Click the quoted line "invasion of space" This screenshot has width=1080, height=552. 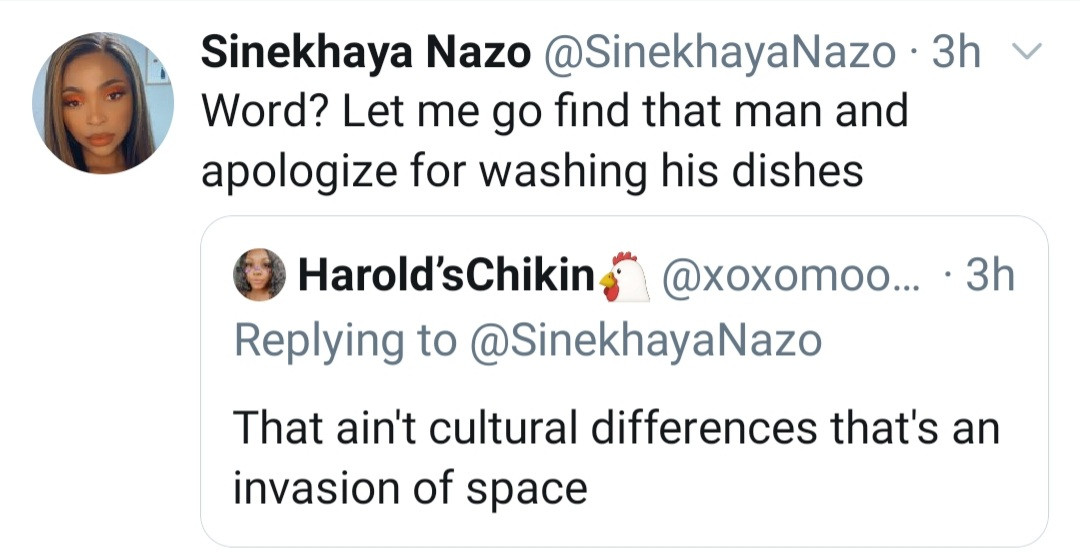click(x=410, y=488)
